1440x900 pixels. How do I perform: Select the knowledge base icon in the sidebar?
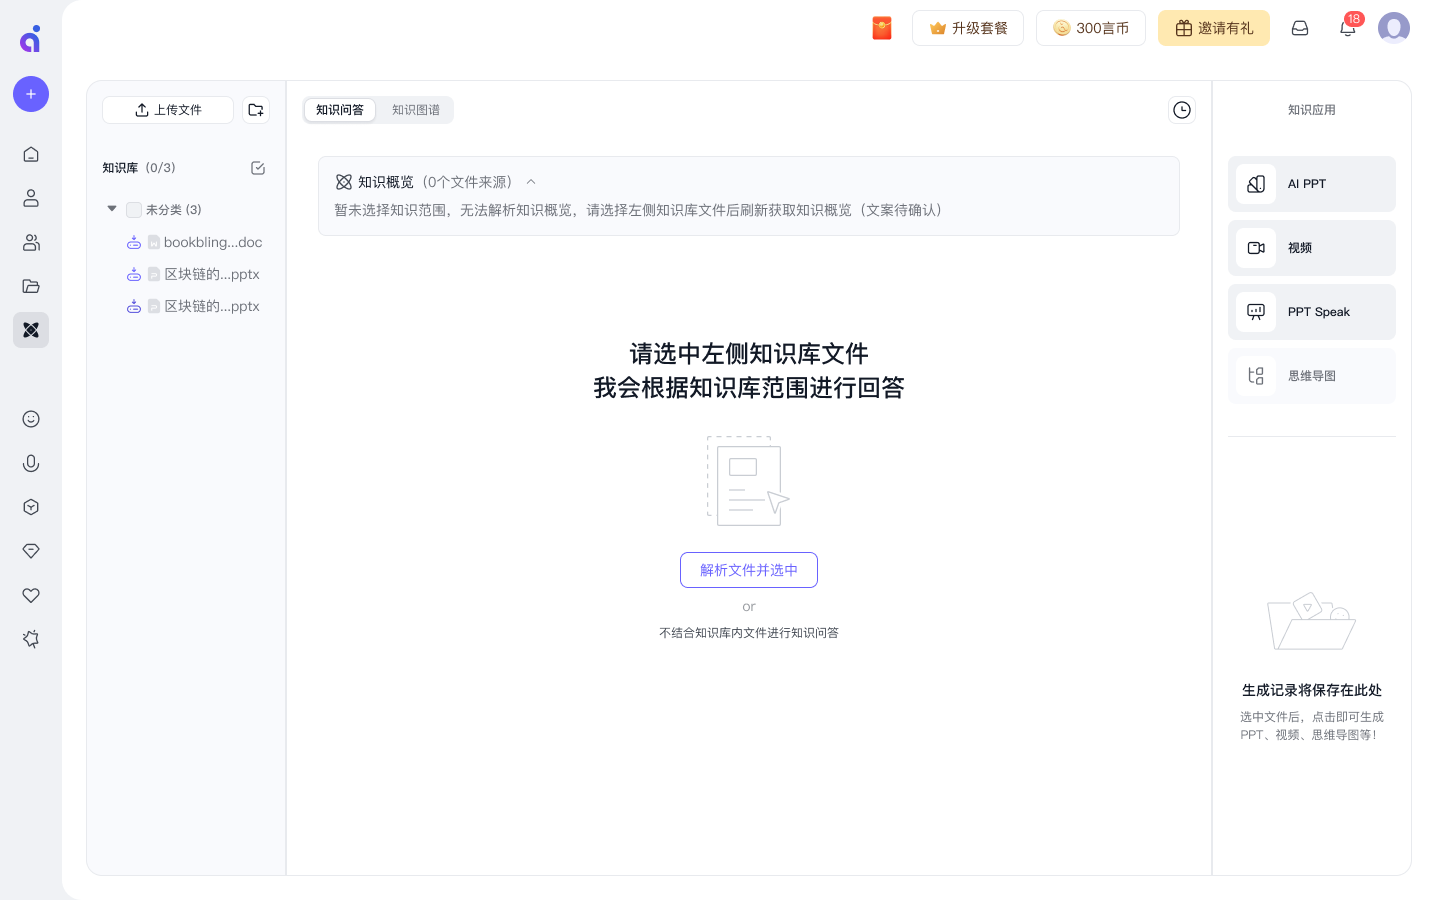click(31, 330)
